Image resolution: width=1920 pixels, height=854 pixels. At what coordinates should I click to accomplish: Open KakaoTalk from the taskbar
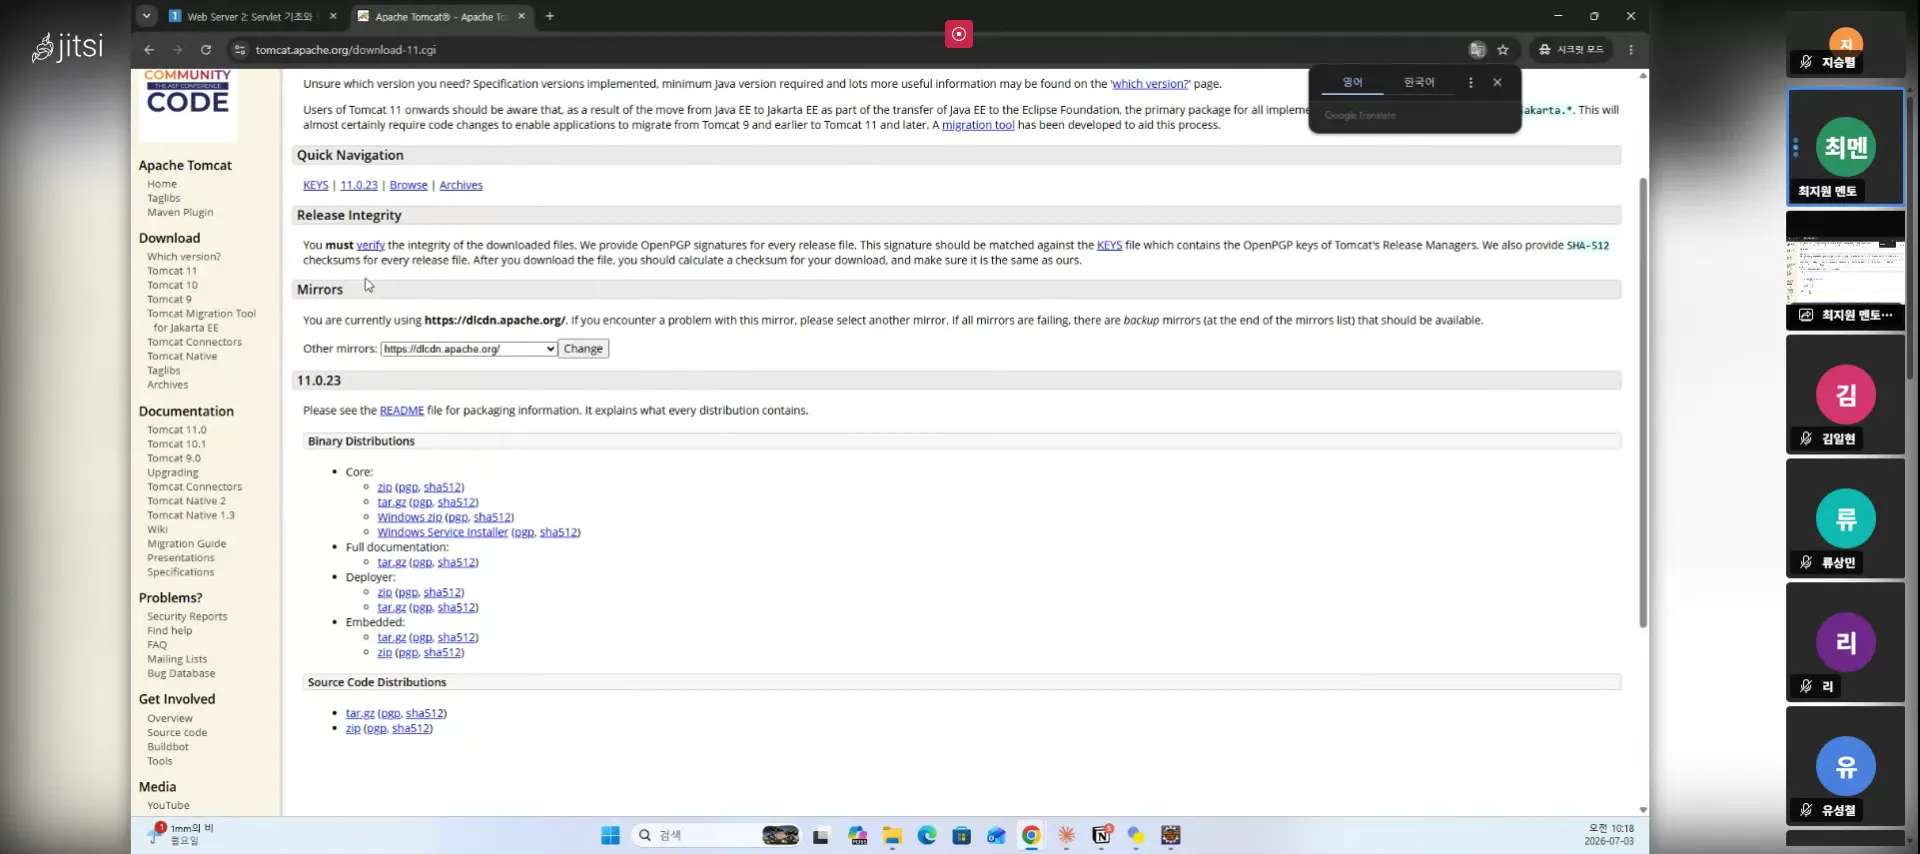pyautogui.click(x=1136, y=835)
